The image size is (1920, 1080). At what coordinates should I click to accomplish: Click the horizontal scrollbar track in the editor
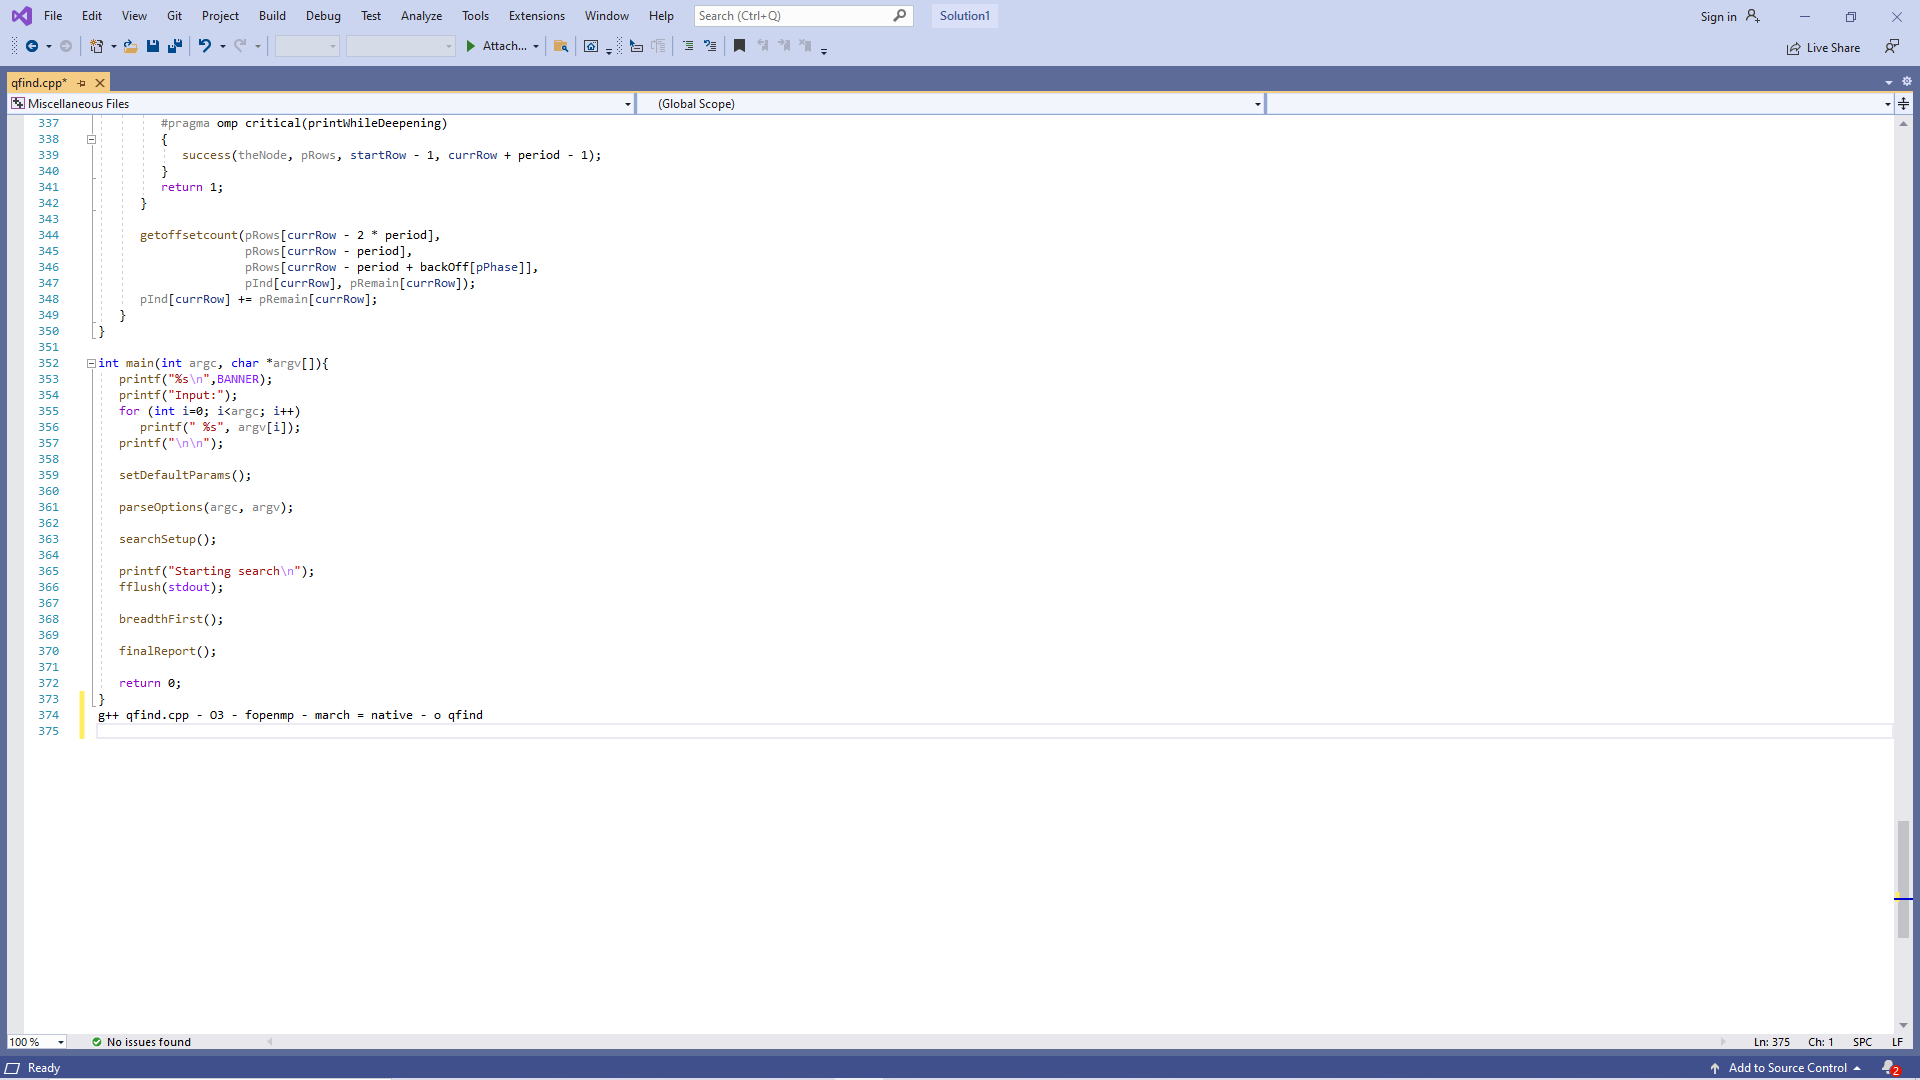pos(996,1042)
